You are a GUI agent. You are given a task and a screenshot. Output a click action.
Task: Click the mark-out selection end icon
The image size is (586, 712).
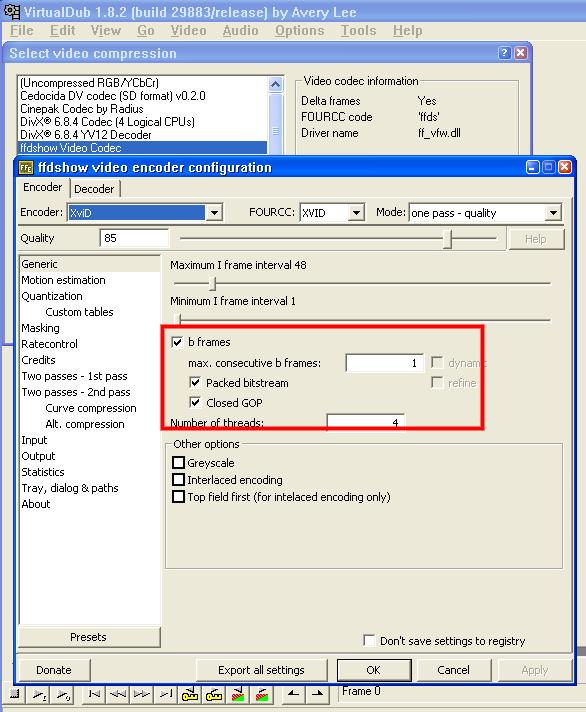click(317, 694)
